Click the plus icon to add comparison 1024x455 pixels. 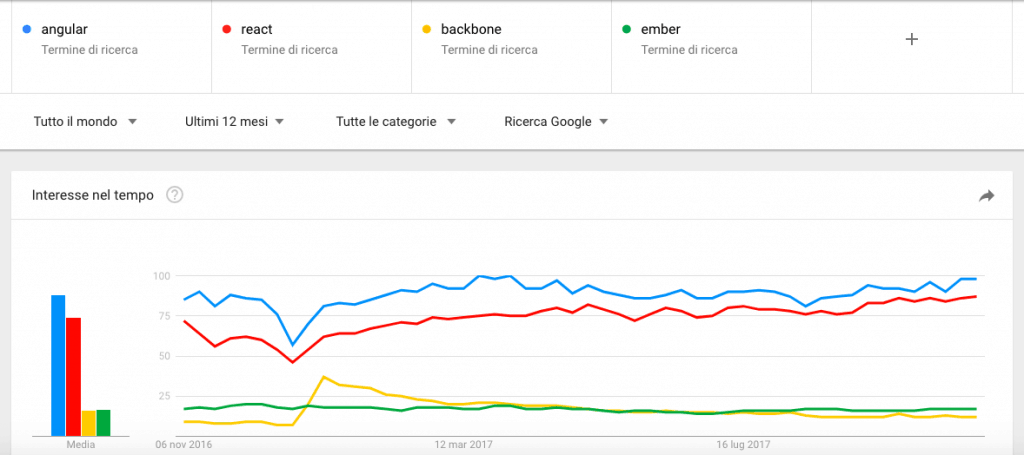coord(911,40)
